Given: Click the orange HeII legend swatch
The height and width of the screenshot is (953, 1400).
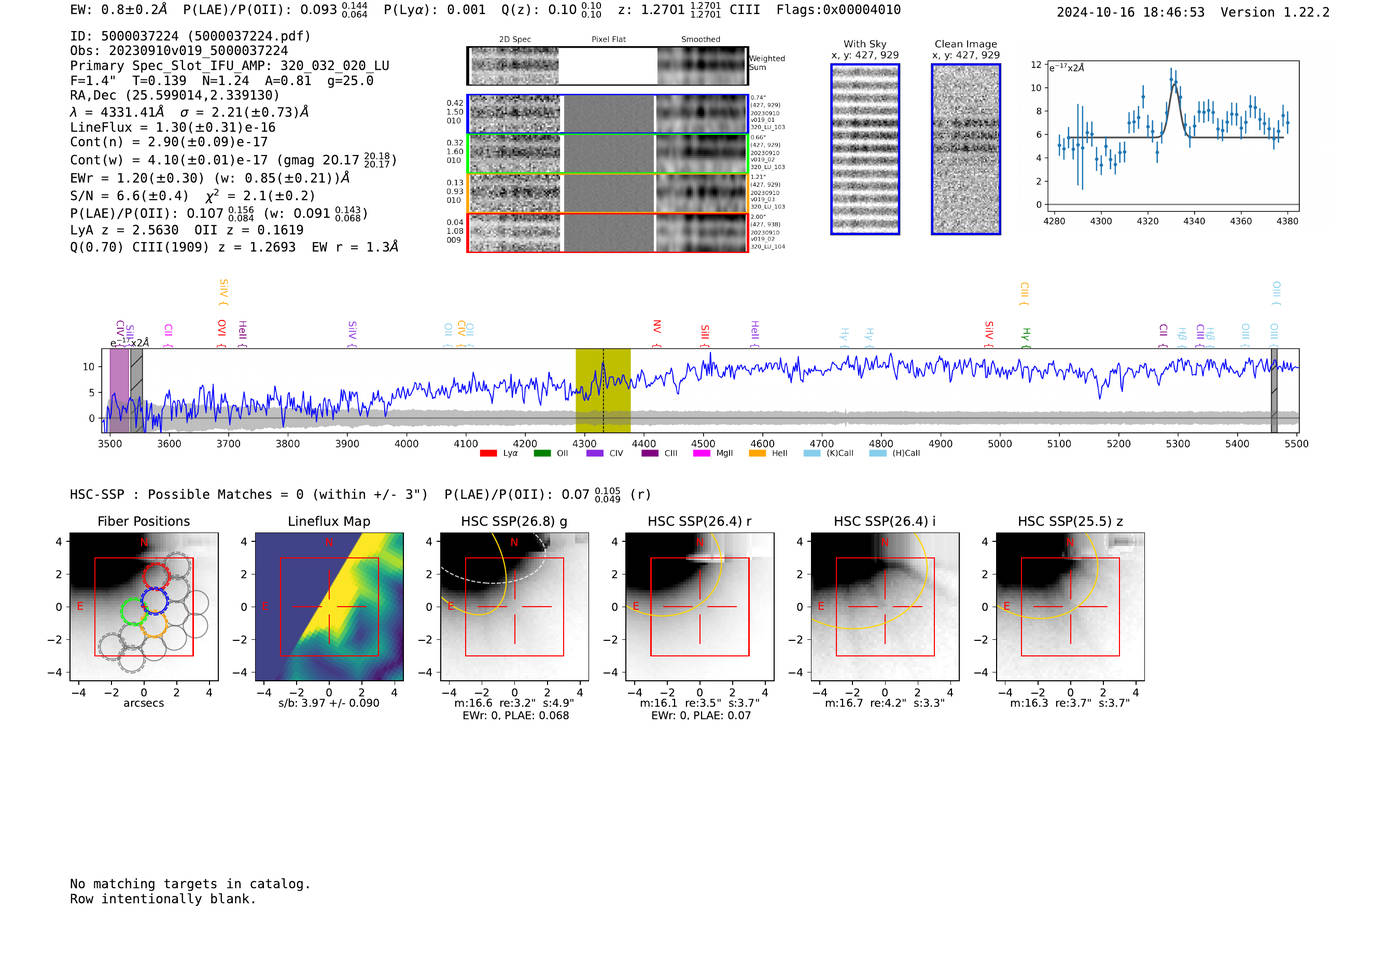Looking at the screenshot, I should pos(757,453).
